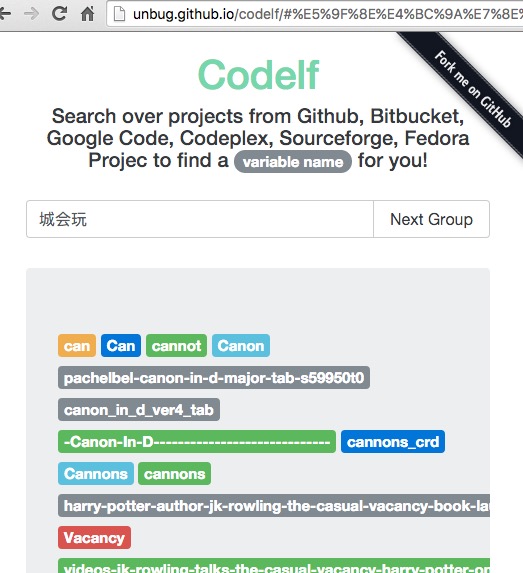Select the green 'cannot' tag
Image resolution: width=523 pixels, height=573 pixels.
(176, 345)
